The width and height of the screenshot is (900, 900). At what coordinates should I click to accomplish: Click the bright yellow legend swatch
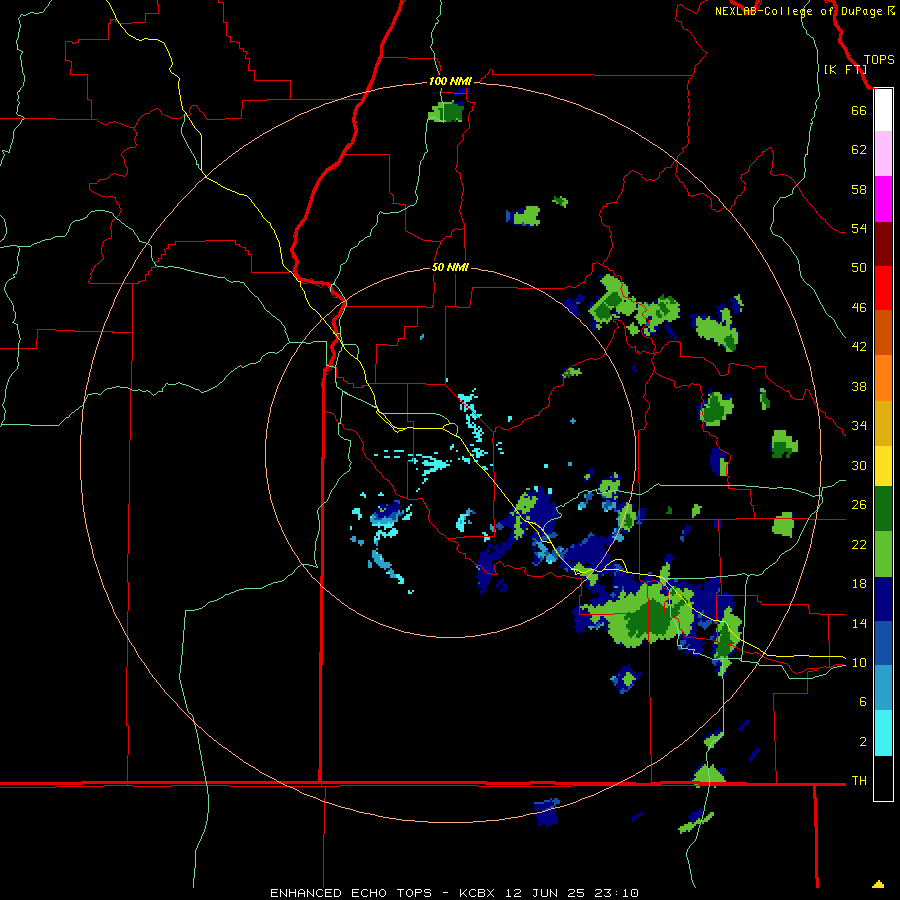coord(883,466)
